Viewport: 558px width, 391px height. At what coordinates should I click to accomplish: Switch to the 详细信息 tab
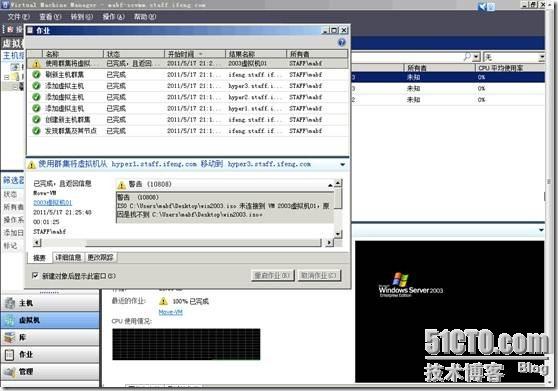pyautogui.click(x=68, y=257)
